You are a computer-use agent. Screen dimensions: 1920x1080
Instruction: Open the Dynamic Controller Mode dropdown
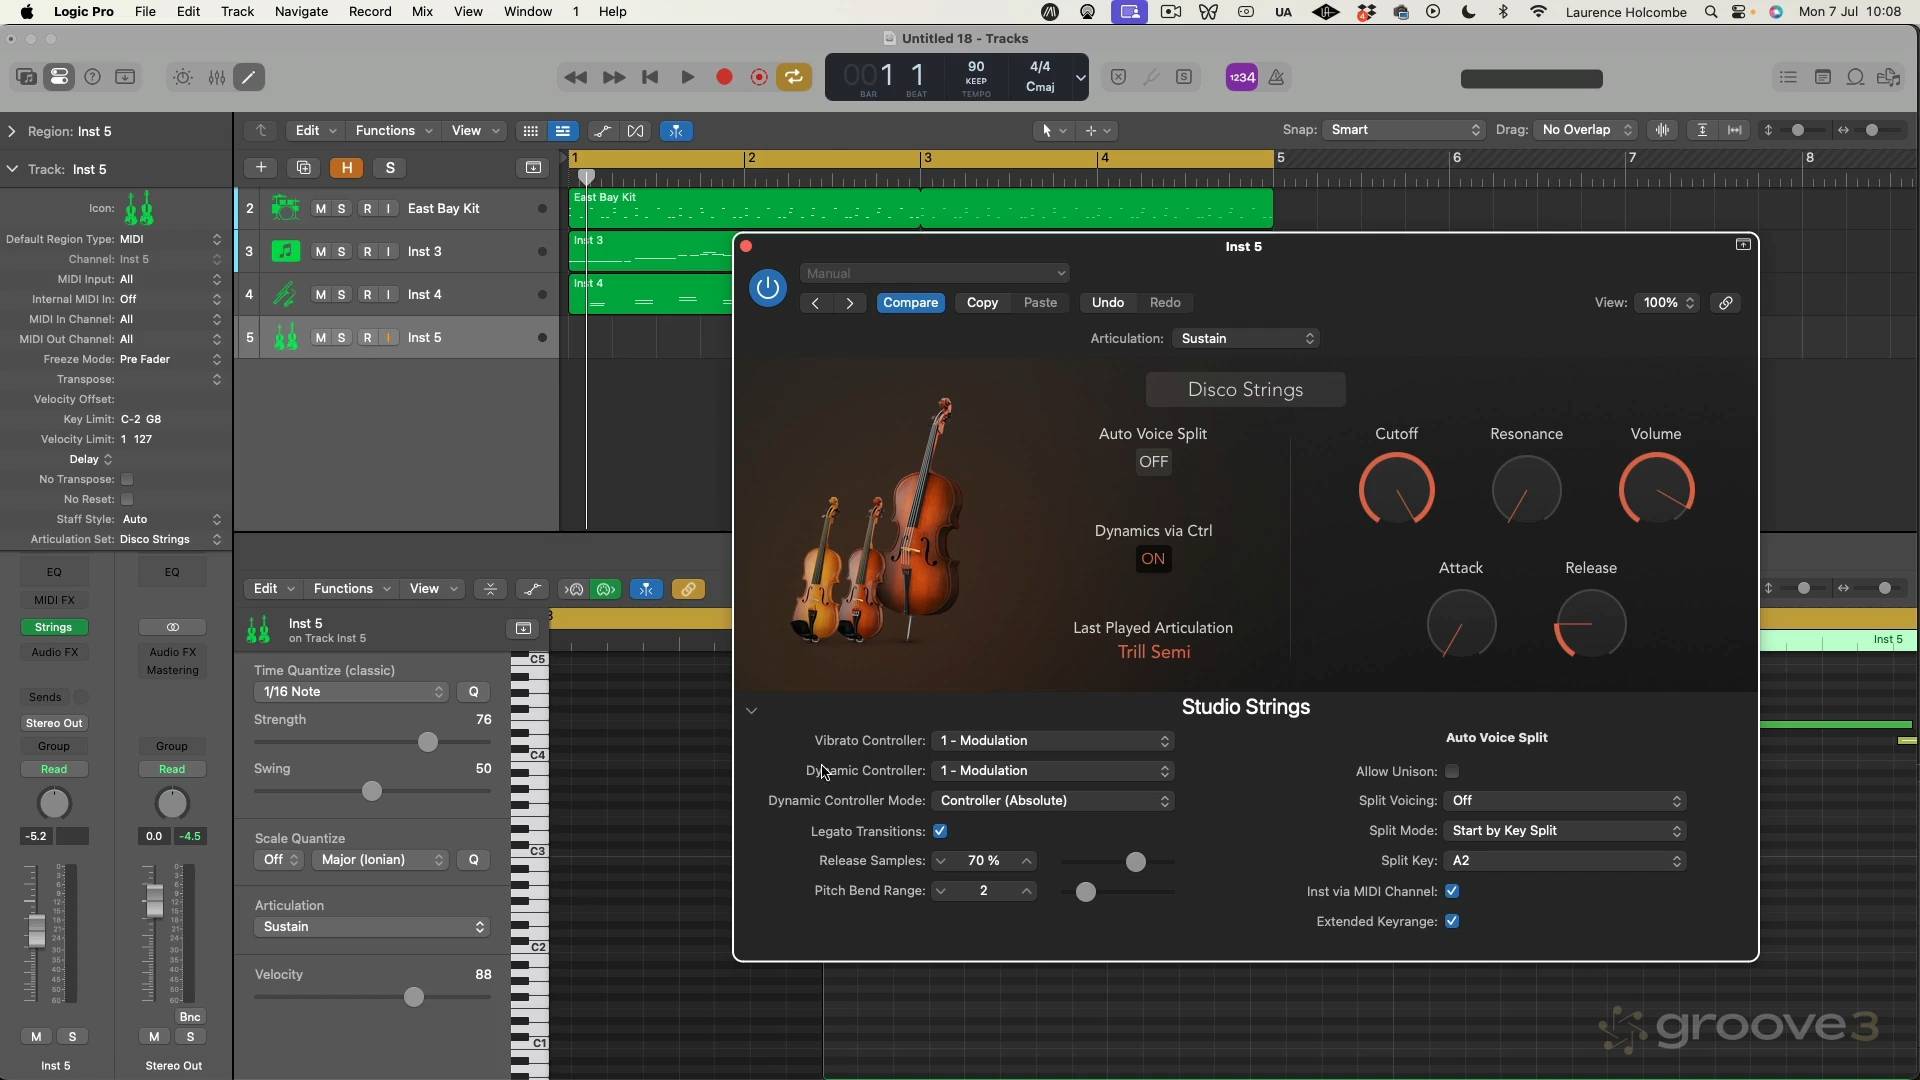(x=1053, y=801)
